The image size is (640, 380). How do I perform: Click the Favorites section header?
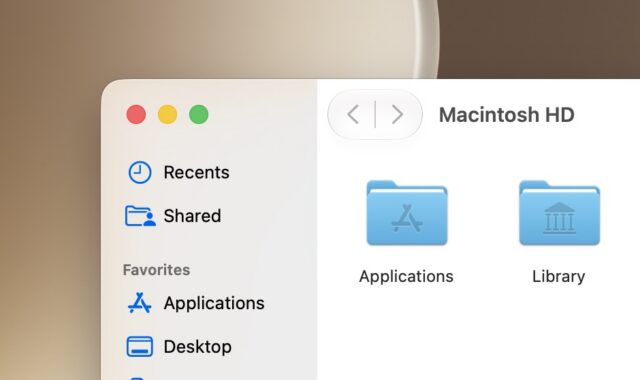[x=156, y=270]
